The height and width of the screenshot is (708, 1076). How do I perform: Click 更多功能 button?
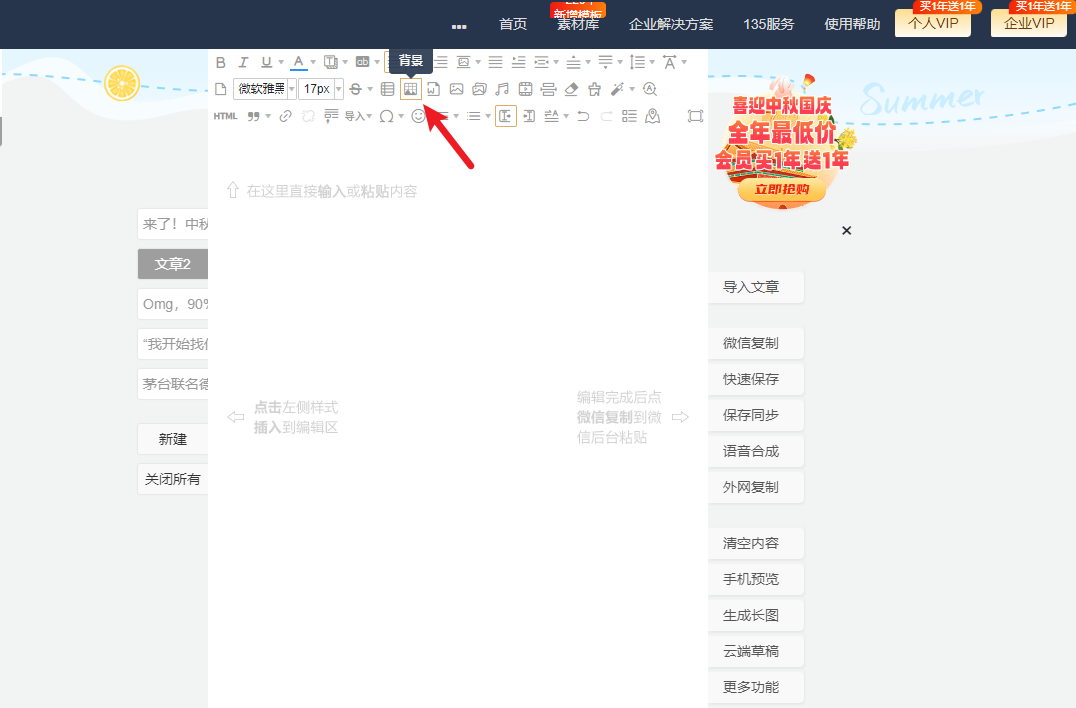(x=756, y=687)
